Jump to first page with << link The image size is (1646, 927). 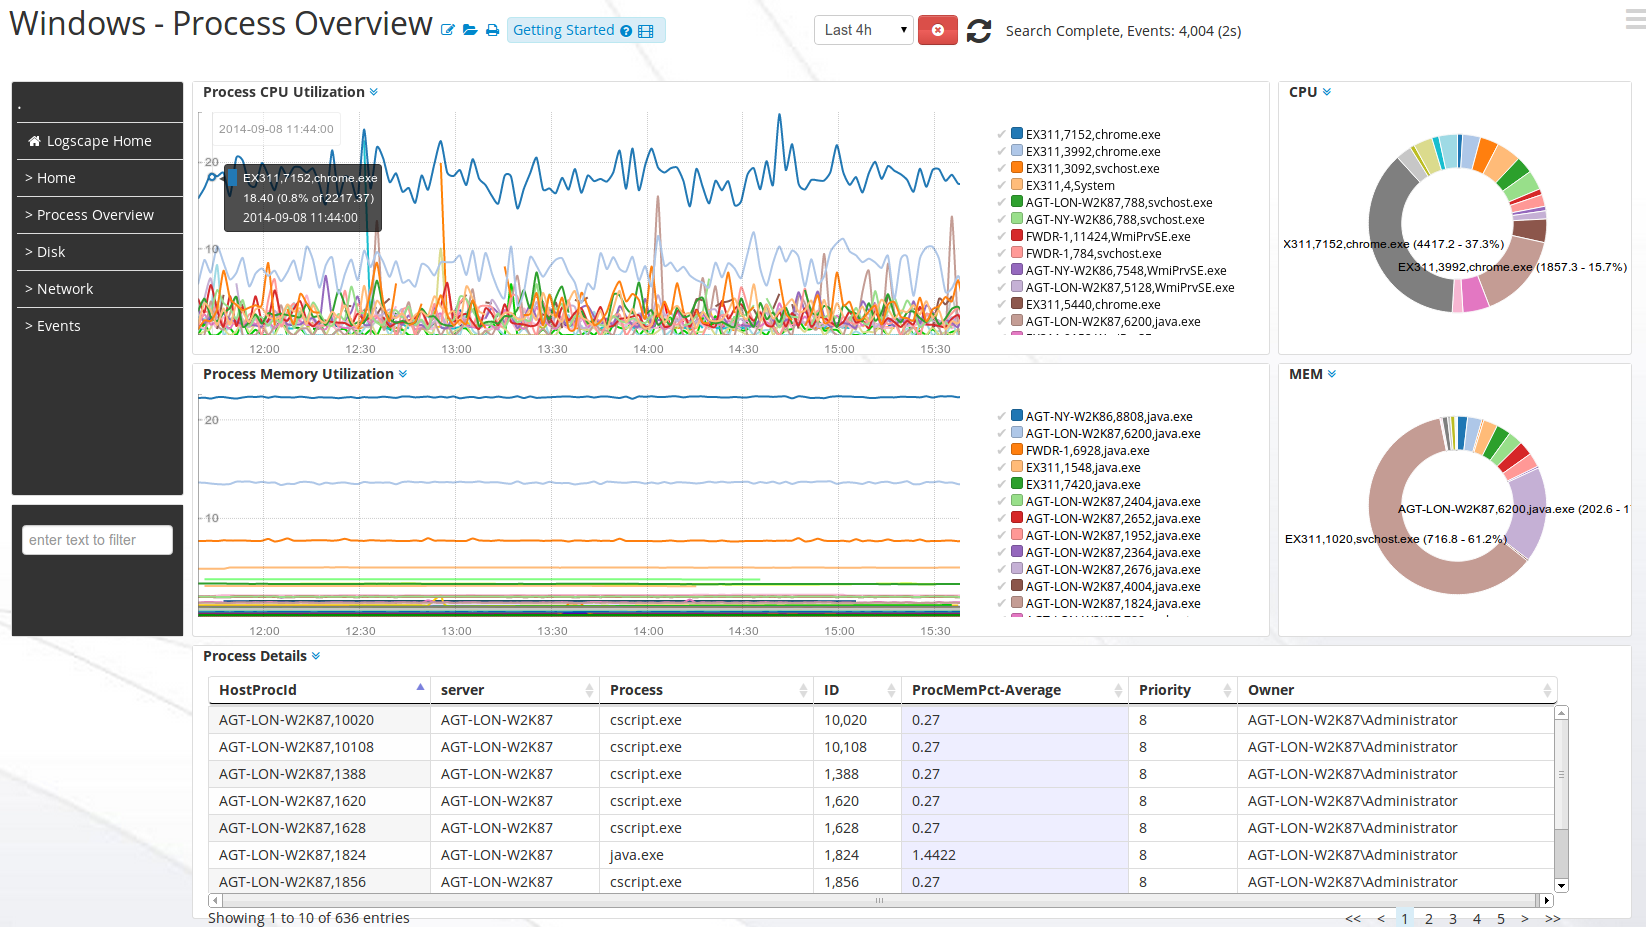pos(1353,918)
